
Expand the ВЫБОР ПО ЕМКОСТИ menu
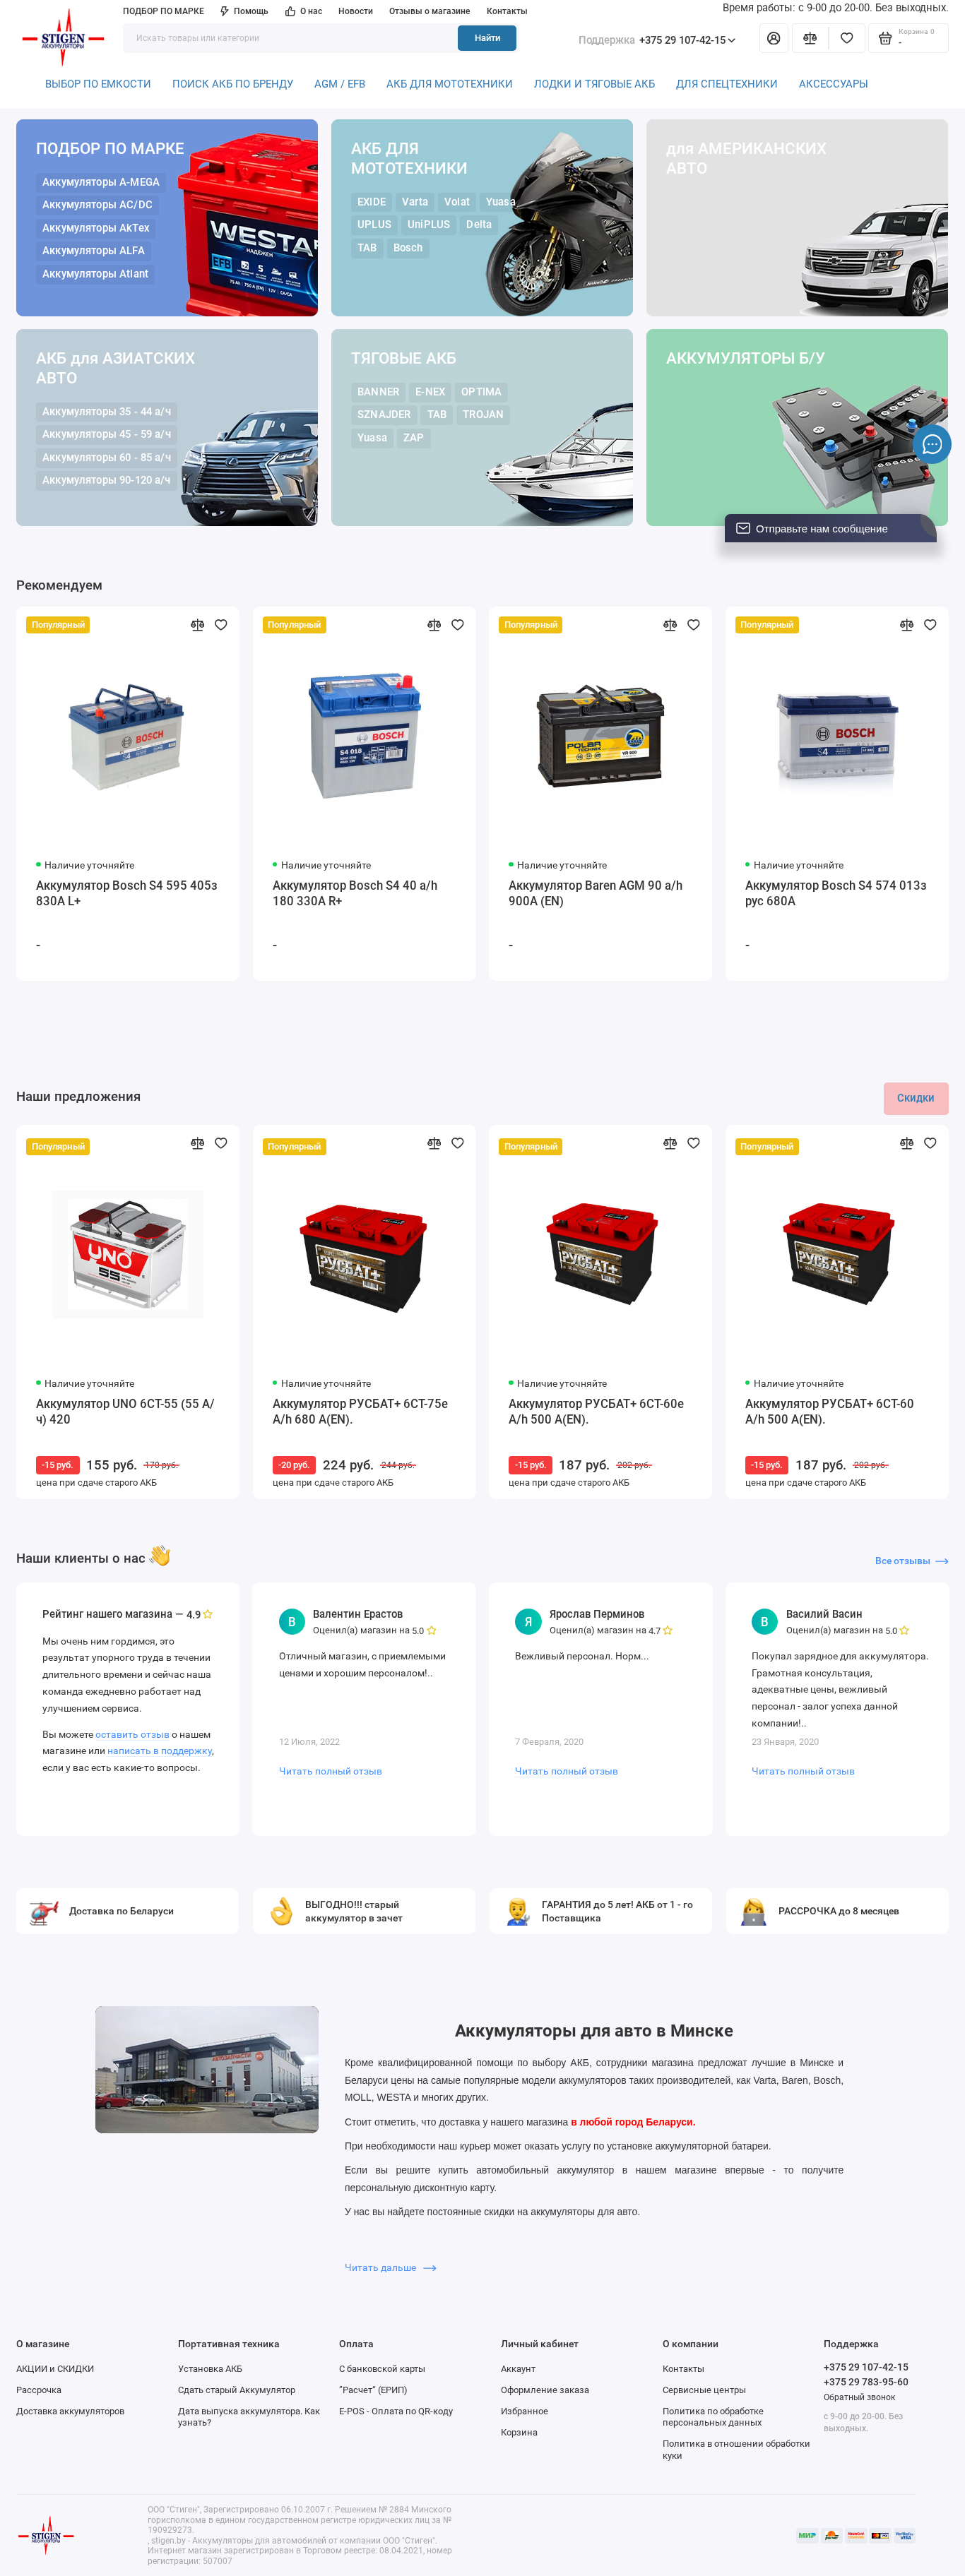point(98,84)
